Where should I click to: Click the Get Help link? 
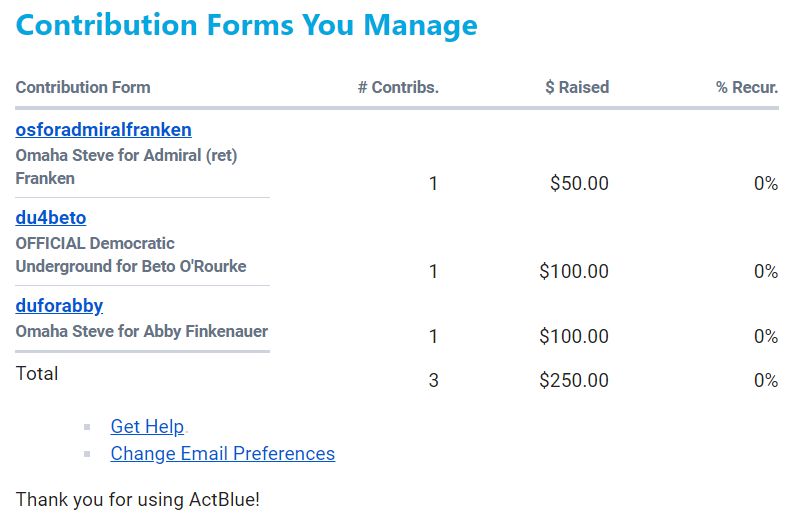(147, 427)
